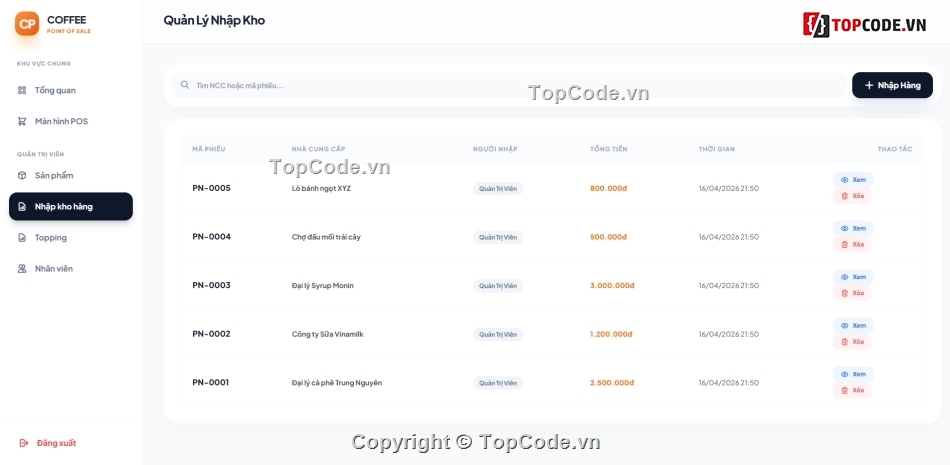Open the Topping management page
The width and height of the screenshot is (950, 465).
[71, 238]
